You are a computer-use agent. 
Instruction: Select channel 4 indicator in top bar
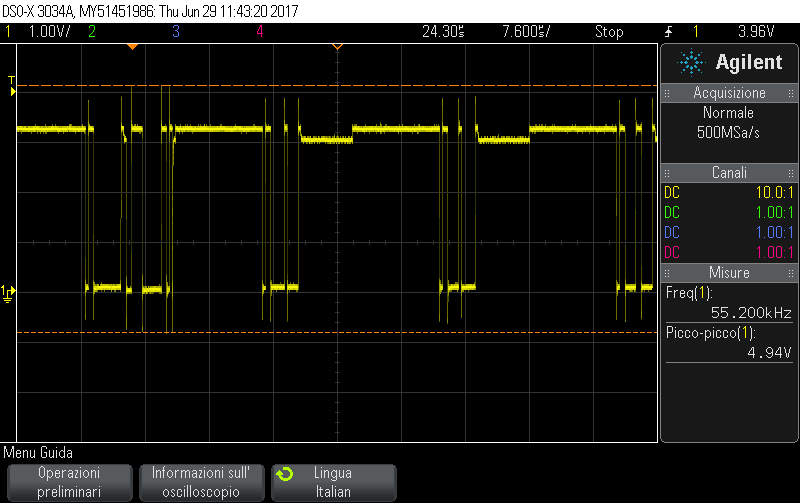[260, 32]
